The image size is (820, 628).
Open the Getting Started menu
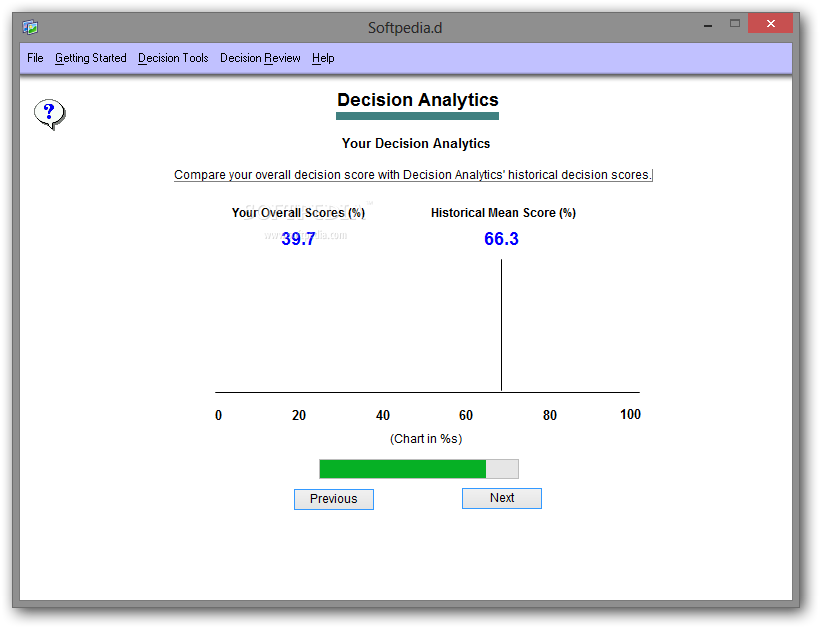click(90, 58)
